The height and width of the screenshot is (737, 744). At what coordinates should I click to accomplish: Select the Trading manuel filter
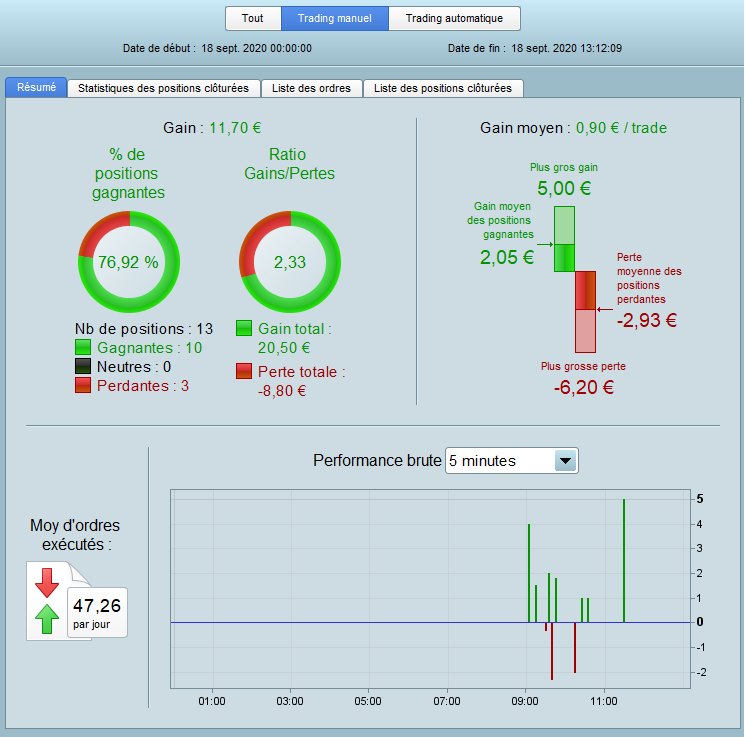point(335,18)
